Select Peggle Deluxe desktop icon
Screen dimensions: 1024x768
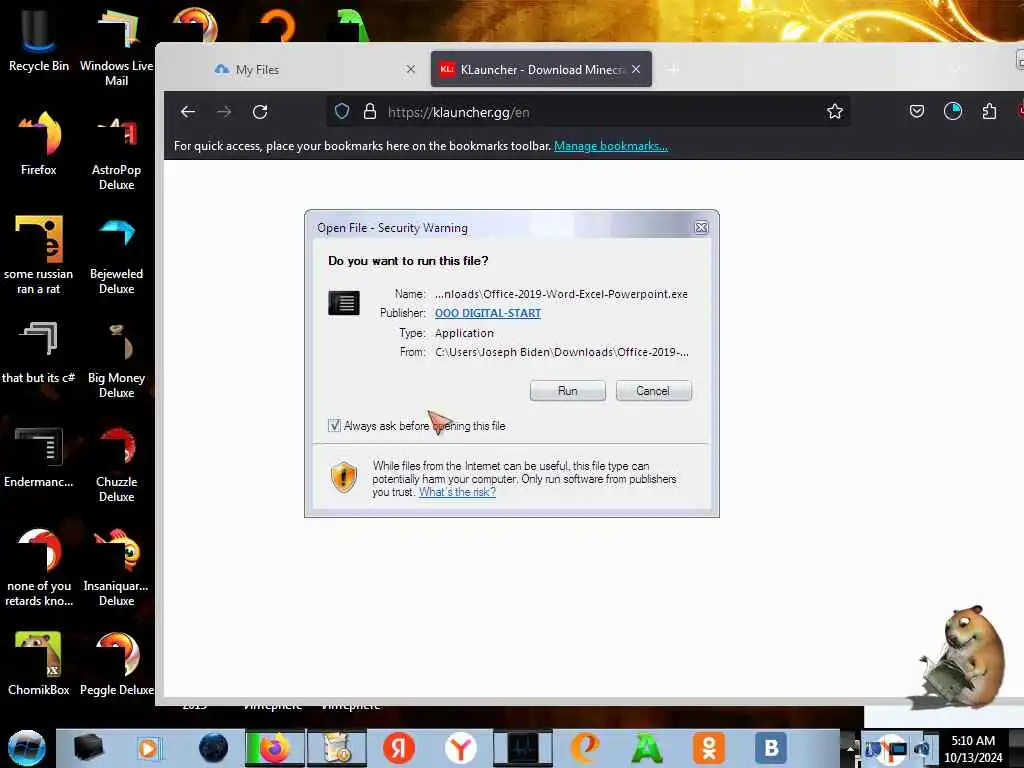(x=116, y=663)
